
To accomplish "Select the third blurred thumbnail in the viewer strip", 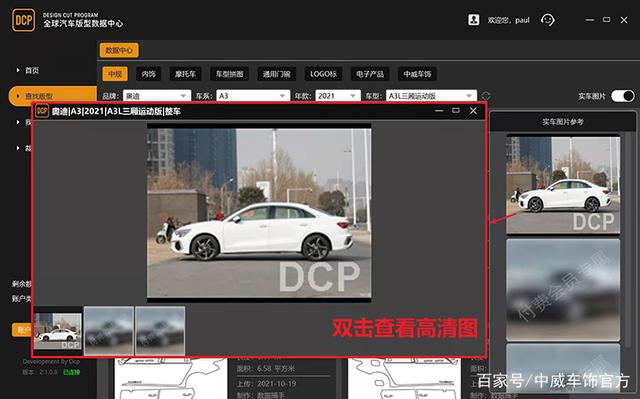I will [x=160, y=331].
